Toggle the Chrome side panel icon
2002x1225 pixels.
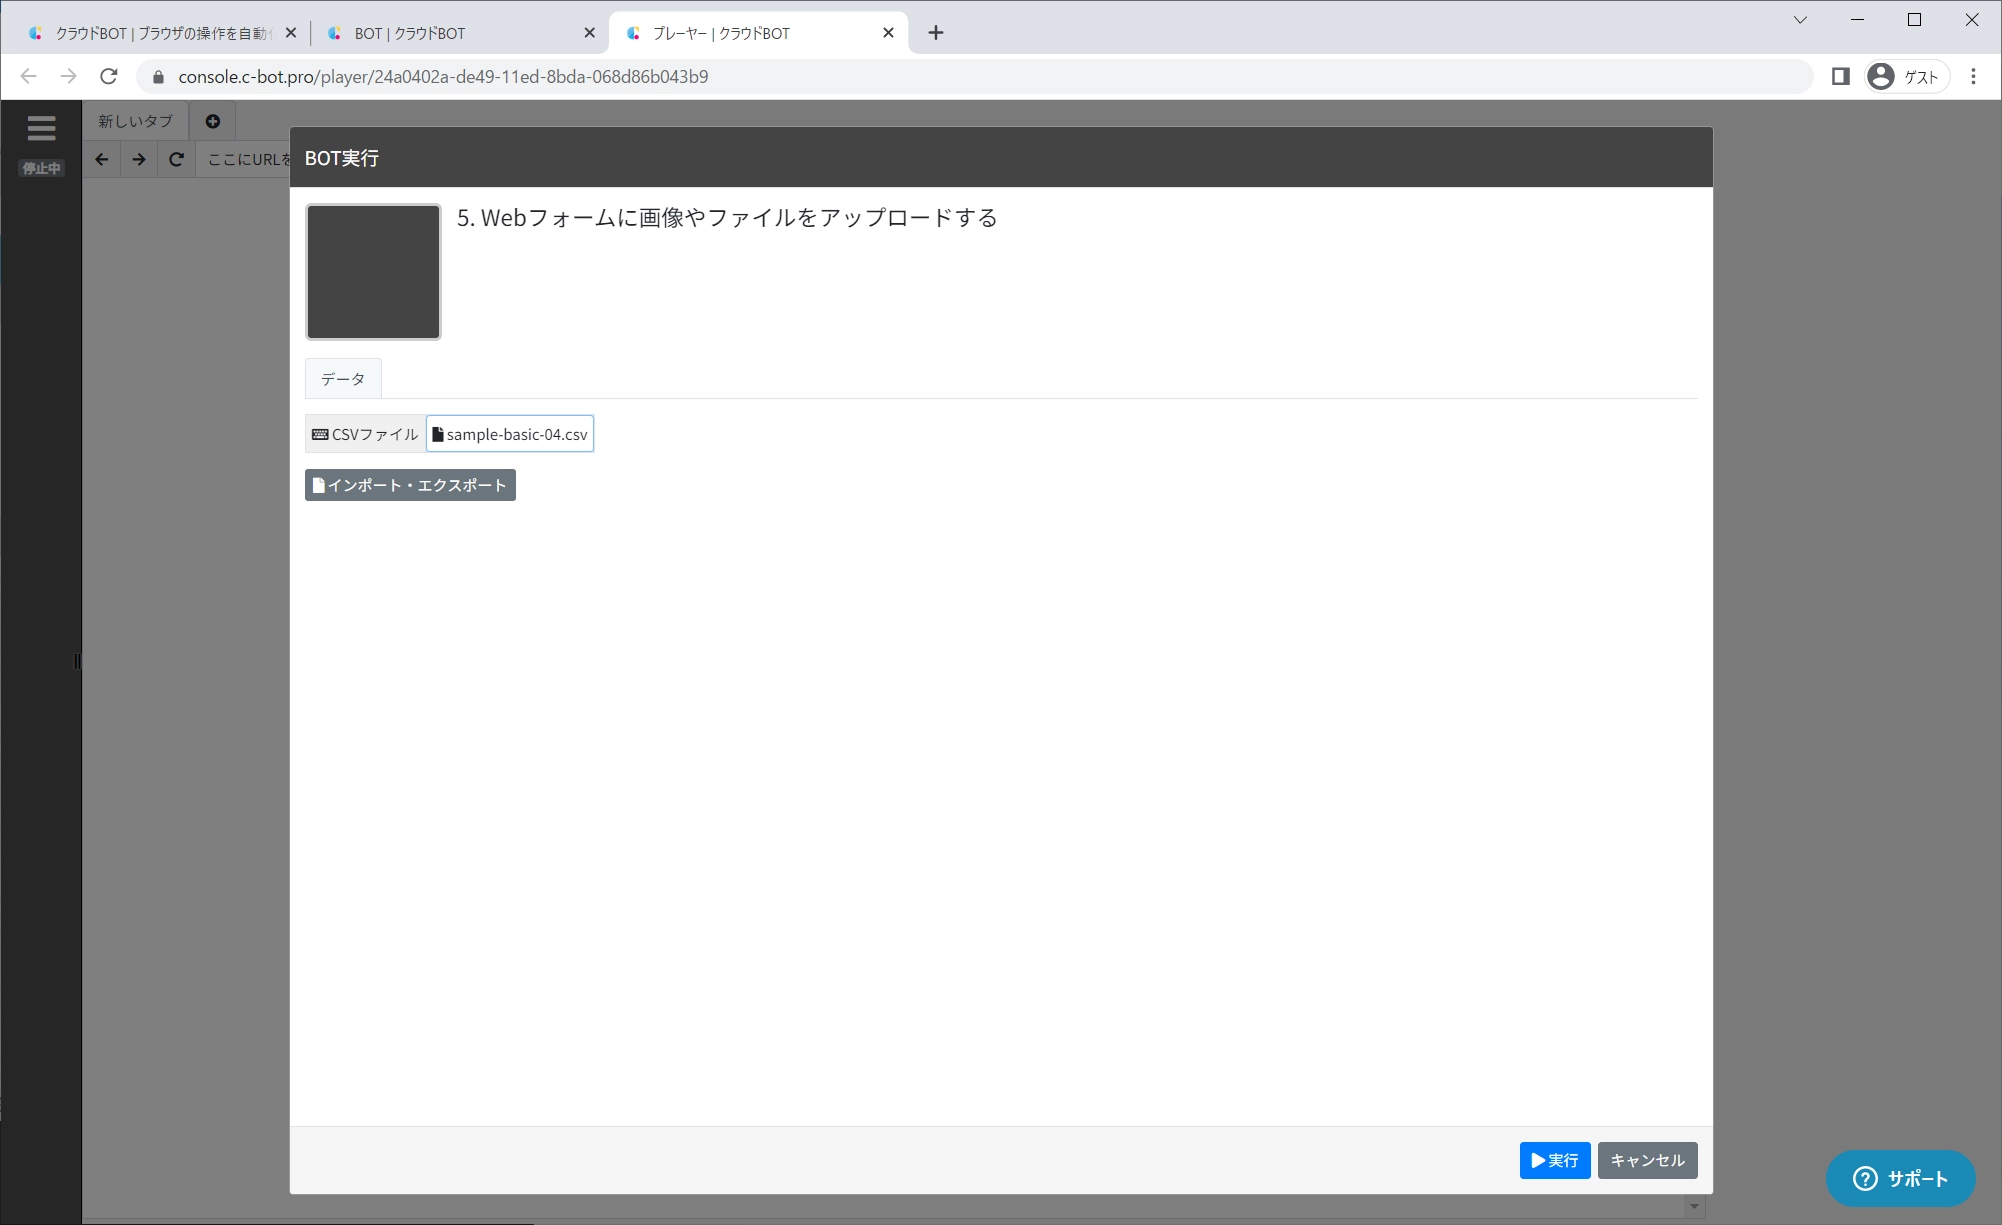click(x=1840, y=76)
